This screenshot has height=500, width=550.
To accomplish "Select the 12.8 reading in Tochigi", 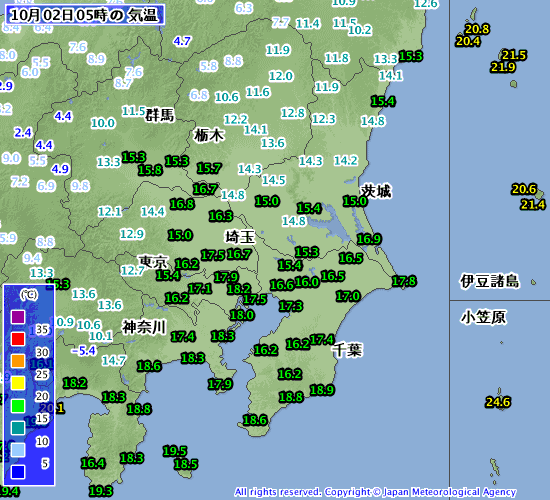I will (x=293, y=113).
